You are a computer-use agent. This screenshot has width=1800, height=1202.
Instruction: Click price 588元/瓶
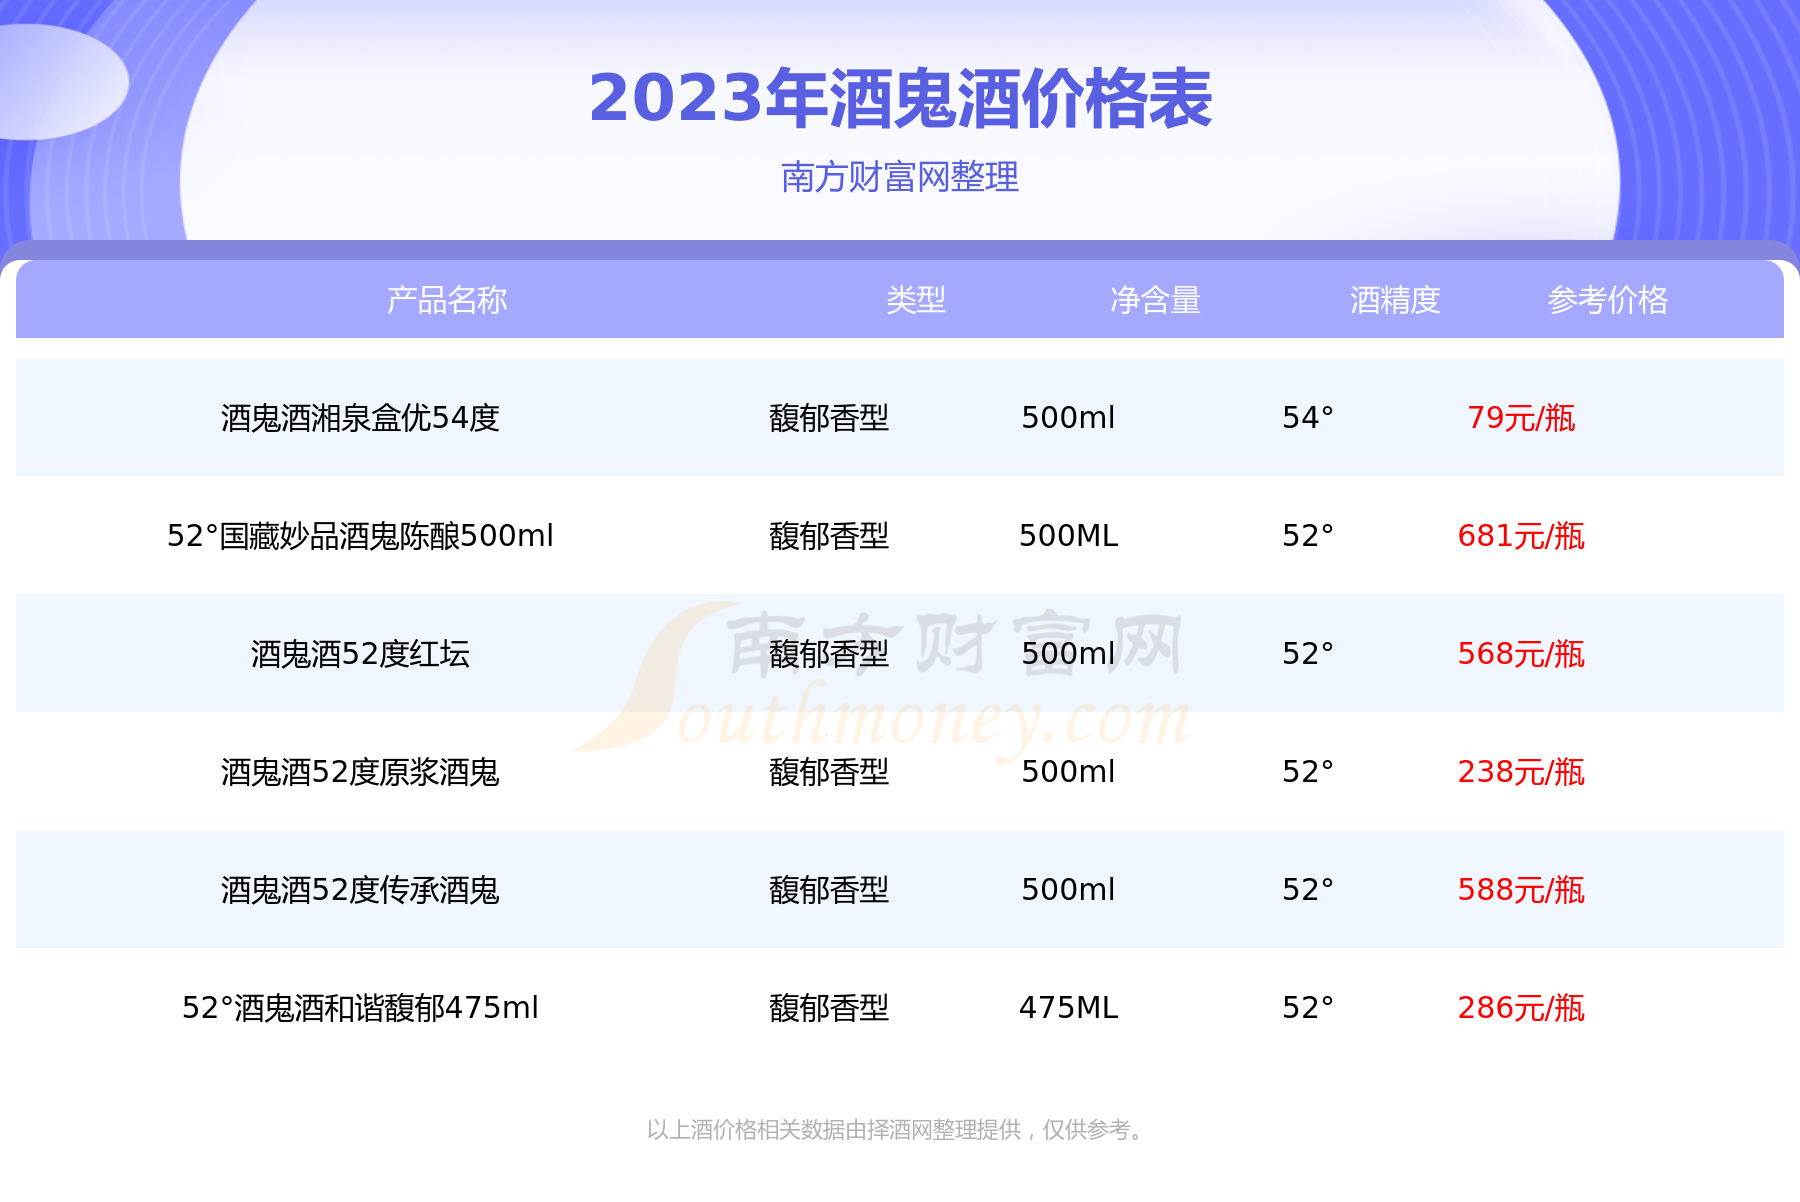point(1521,890)
